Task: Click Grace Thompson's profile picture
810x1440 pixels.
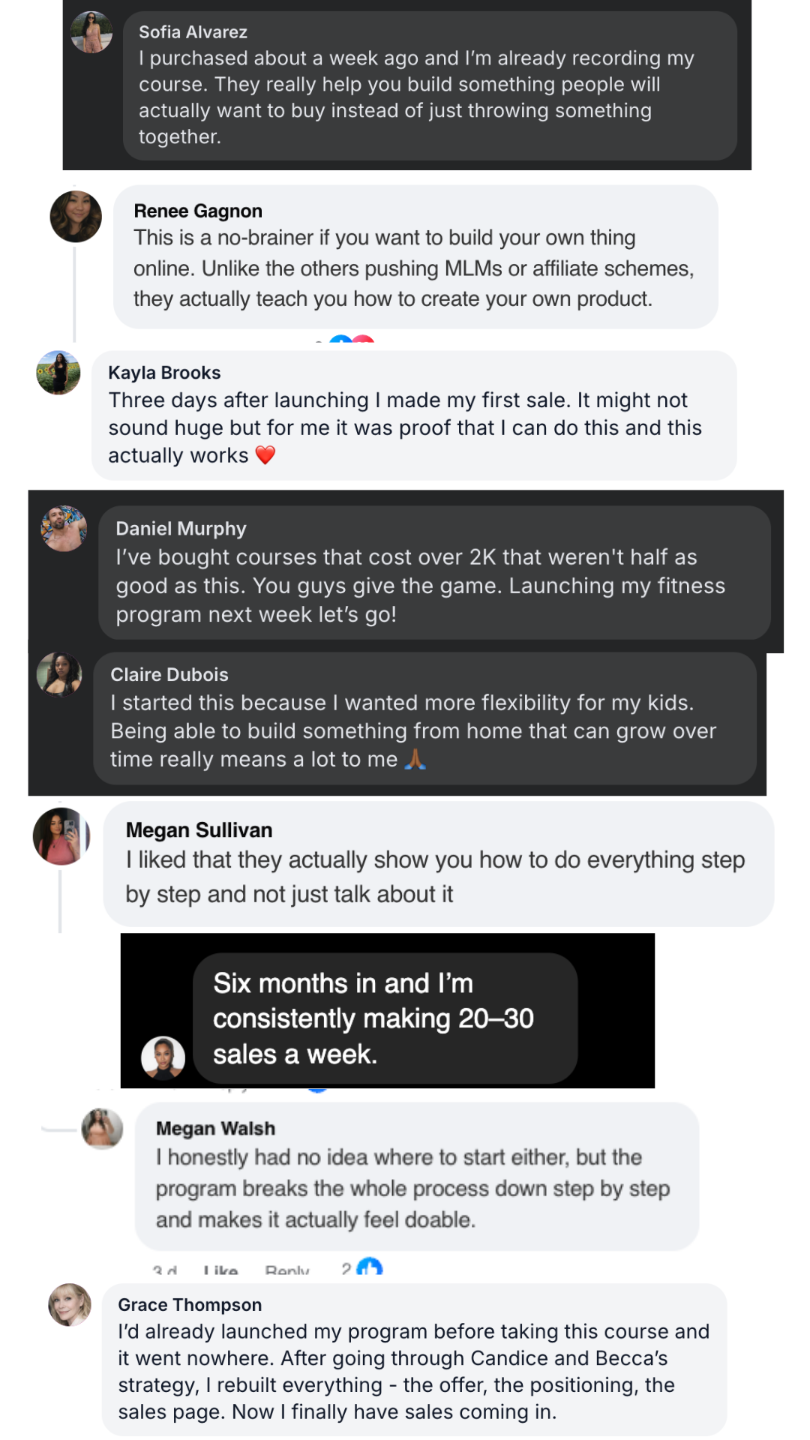Action: click(70, 1304)
